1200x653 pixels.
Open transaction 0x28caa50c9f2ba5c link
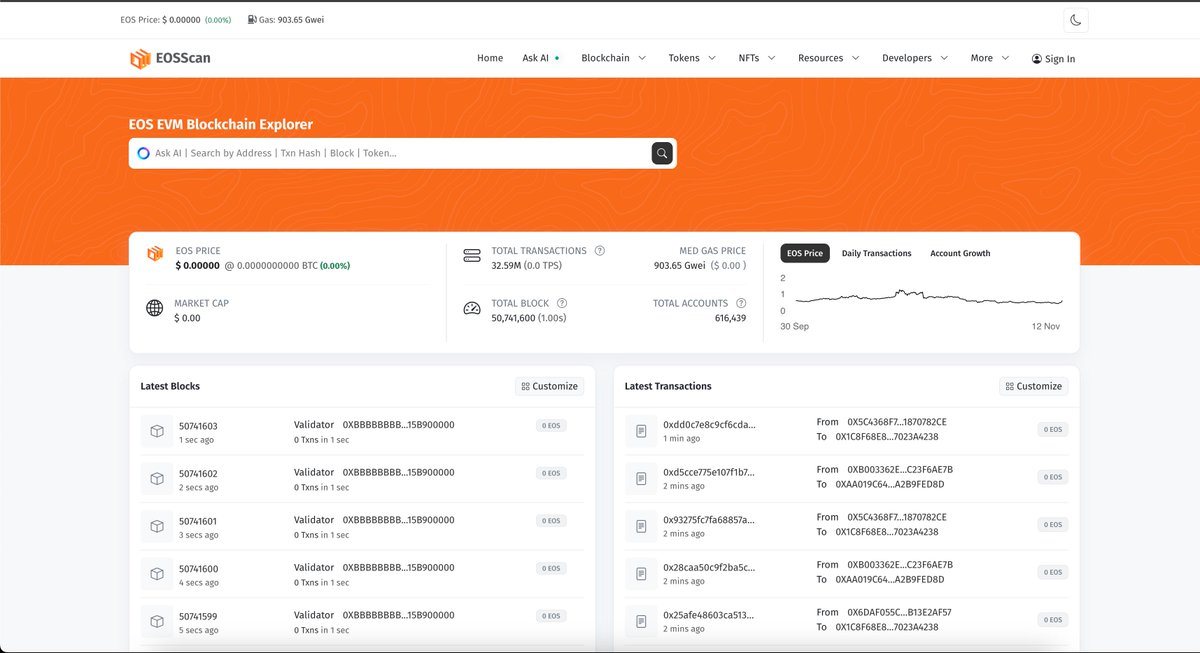point(709,567)
